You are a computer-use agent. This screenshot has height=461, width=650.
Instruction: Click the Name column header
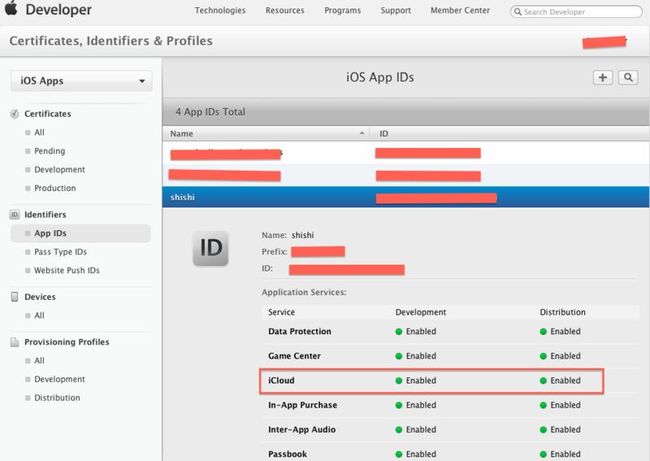[x=182, y=133]
